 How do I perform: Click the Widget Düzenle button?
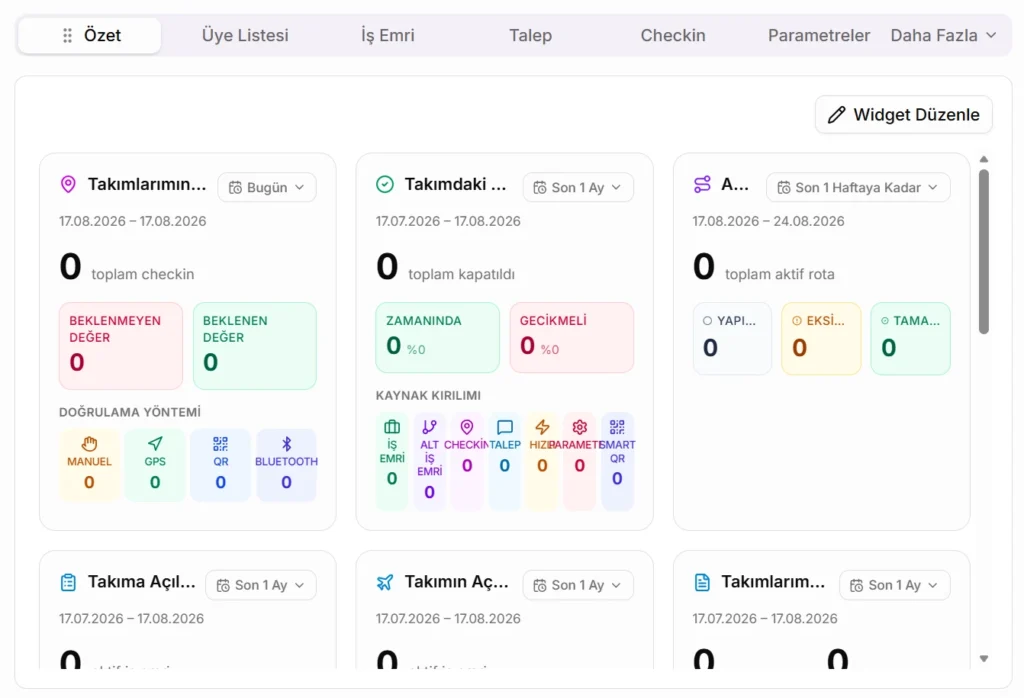point(903,115)
